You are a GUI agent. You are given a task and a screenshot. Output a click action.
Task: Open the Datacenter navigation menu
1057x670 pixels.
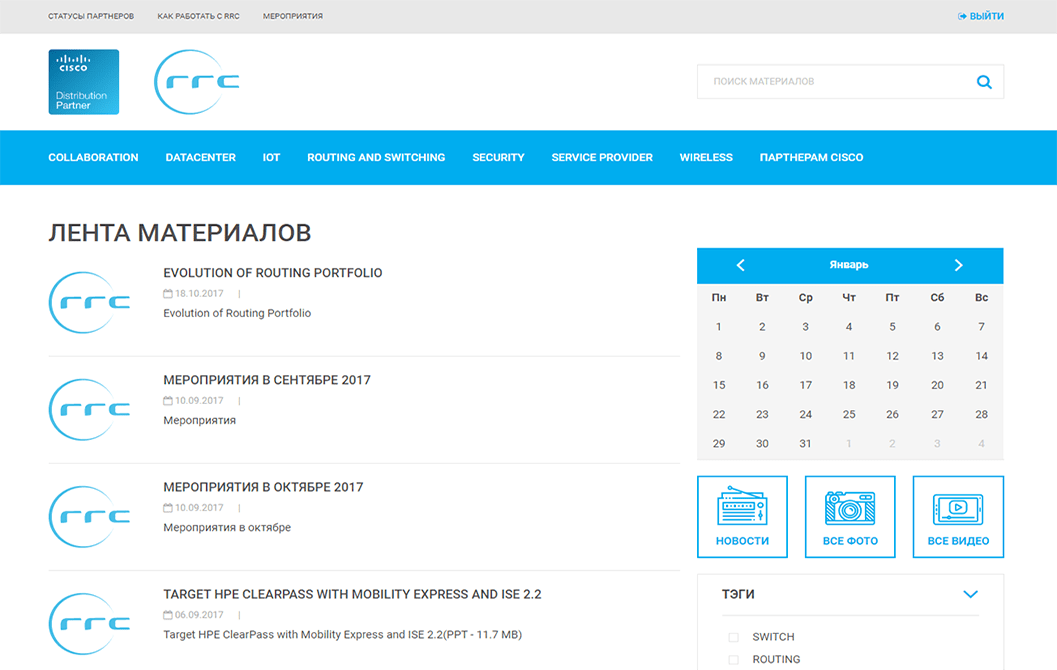pos(201,157)
